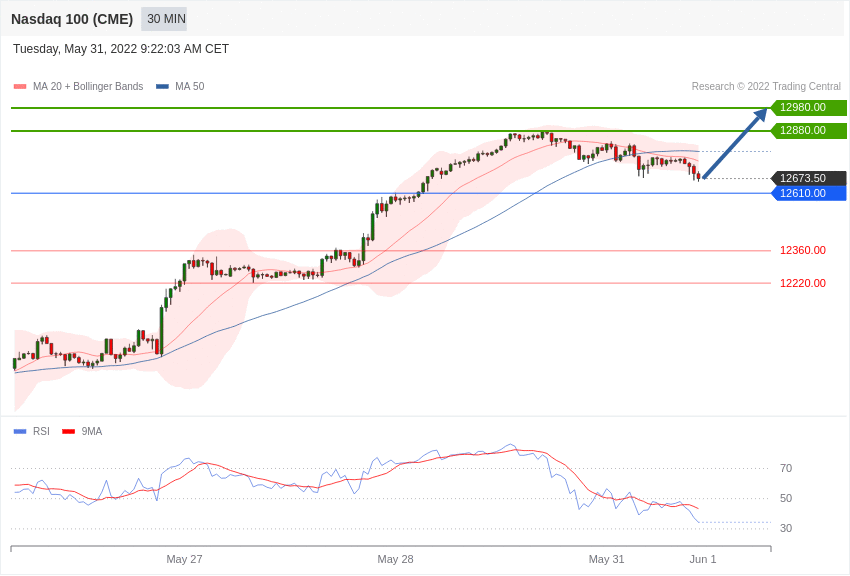Screen dimensions: 850x576
Task: Click the May 28 date axis label
Action: point(395,559)
